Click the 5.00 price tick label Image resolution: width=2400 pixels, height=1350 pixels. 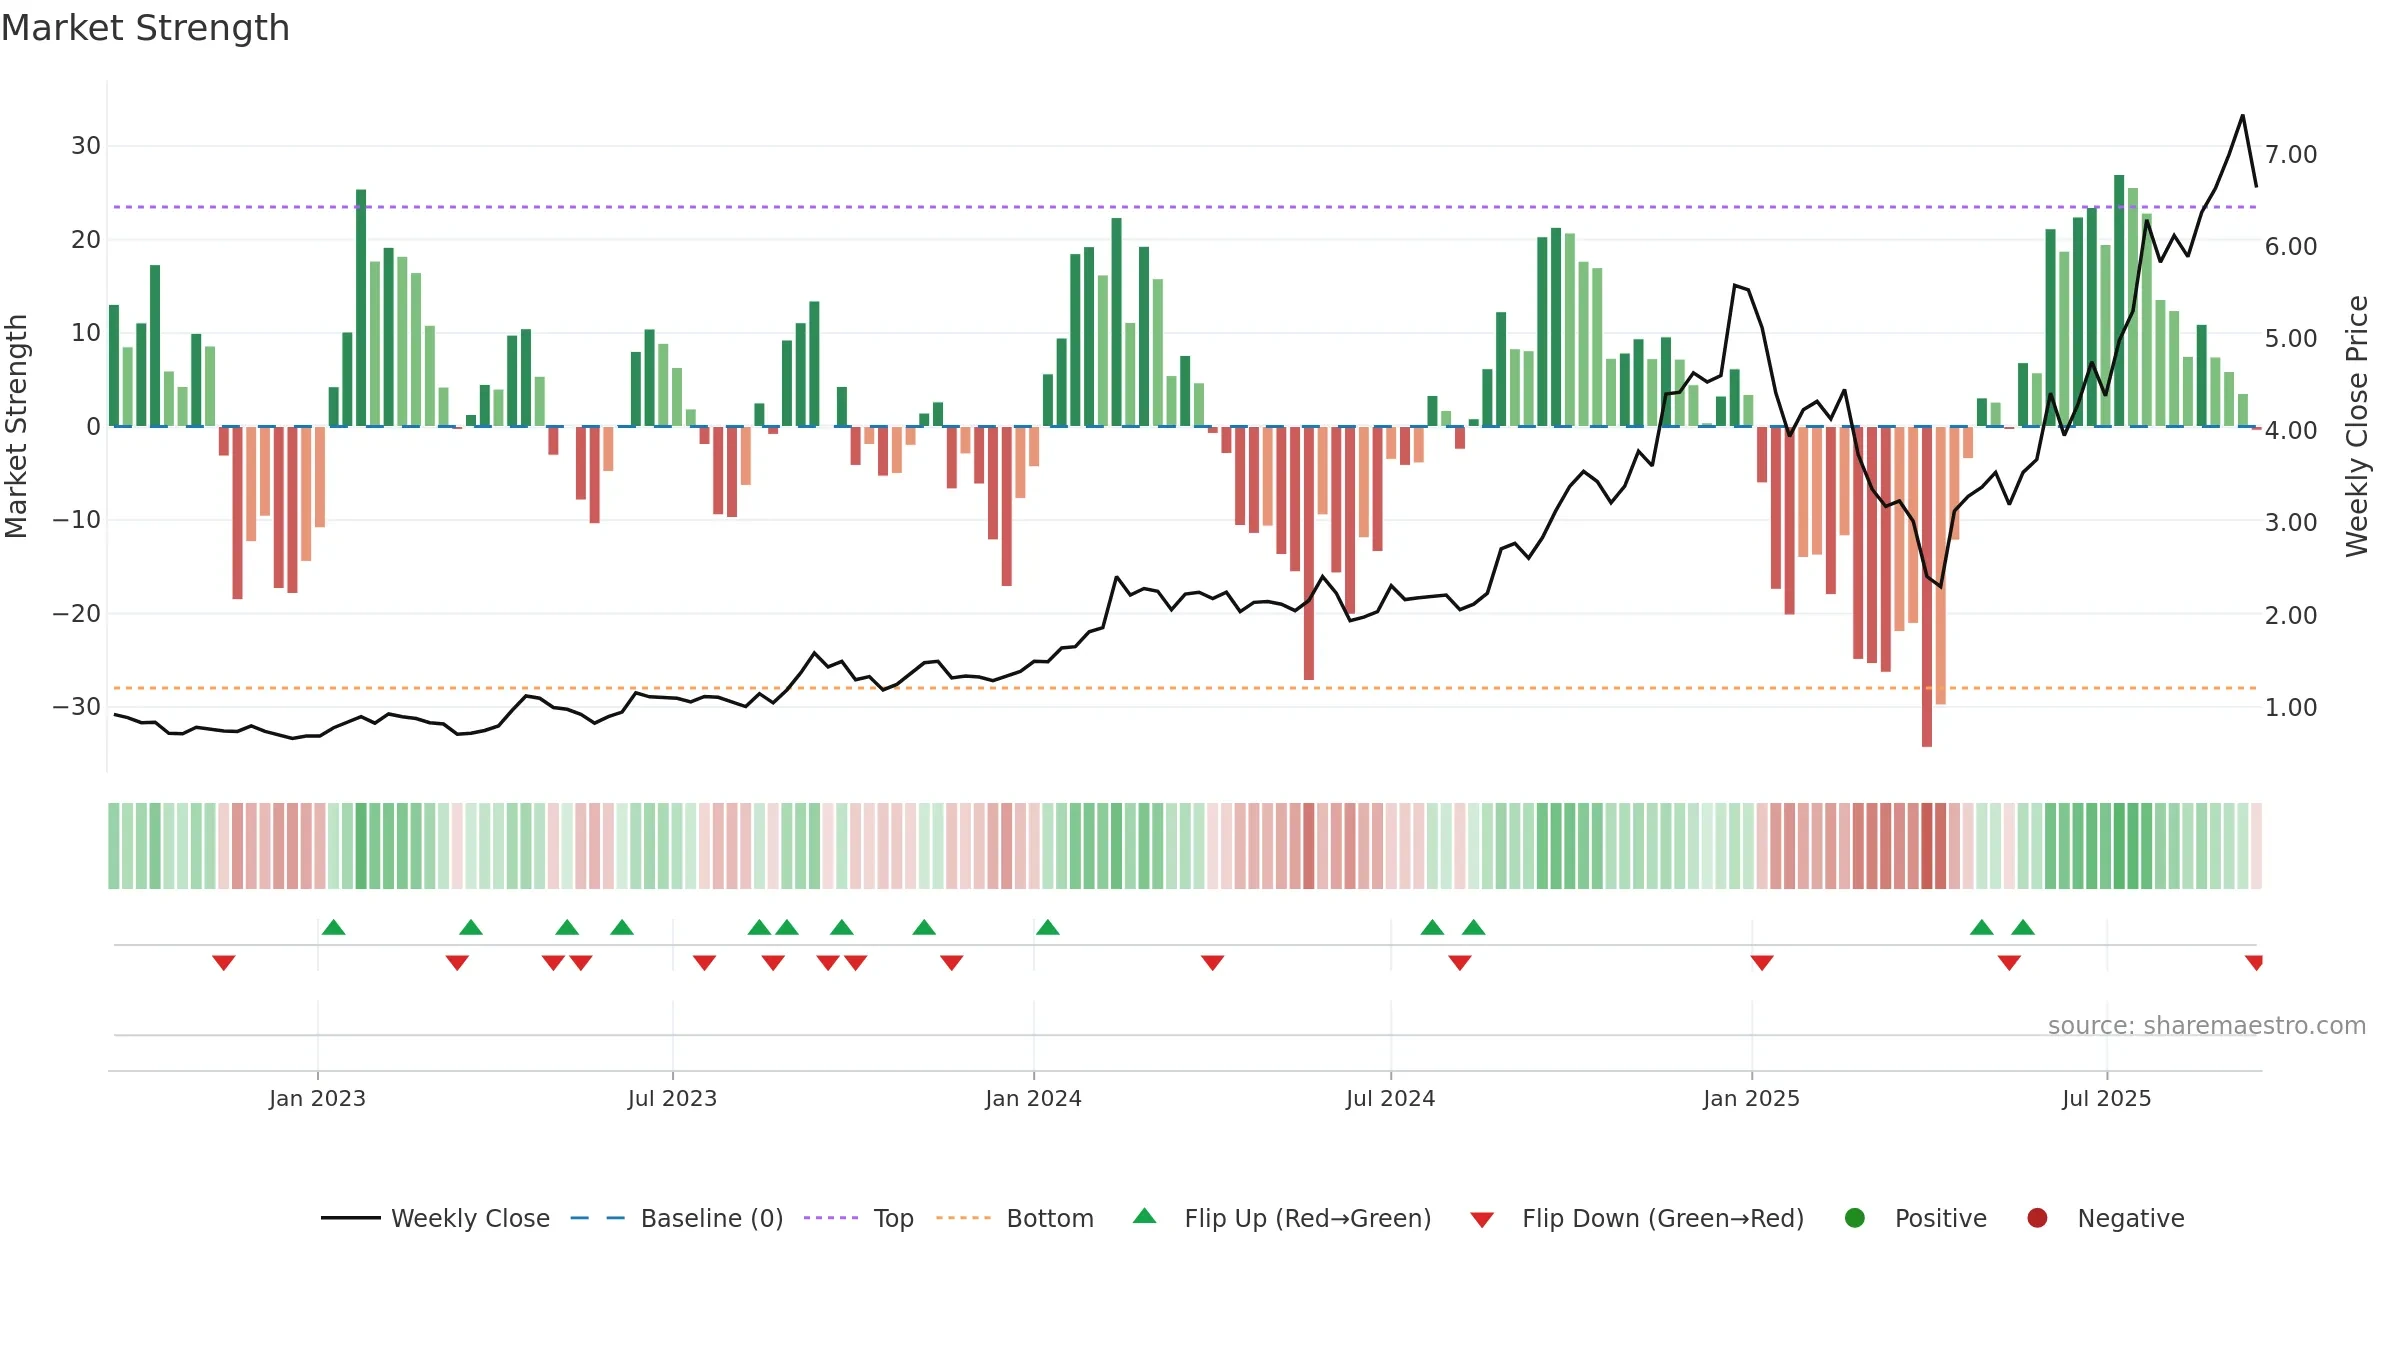click(x=2291, y=339)
